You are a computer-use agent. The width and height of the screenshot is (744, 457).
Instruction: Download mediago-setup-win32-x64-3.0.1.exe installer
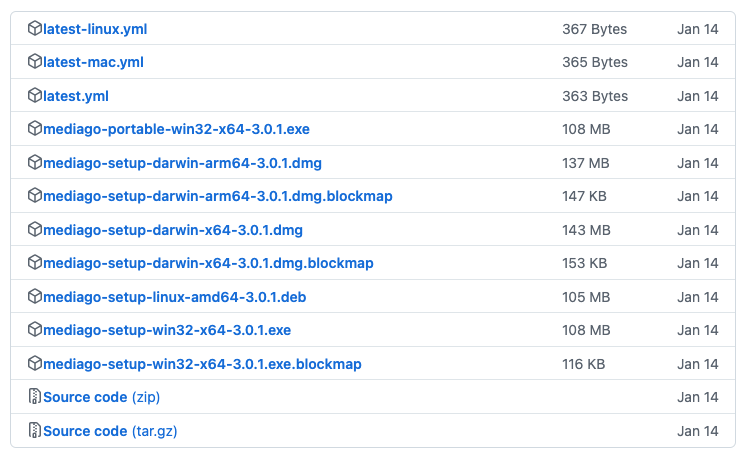tap(167, 330)
